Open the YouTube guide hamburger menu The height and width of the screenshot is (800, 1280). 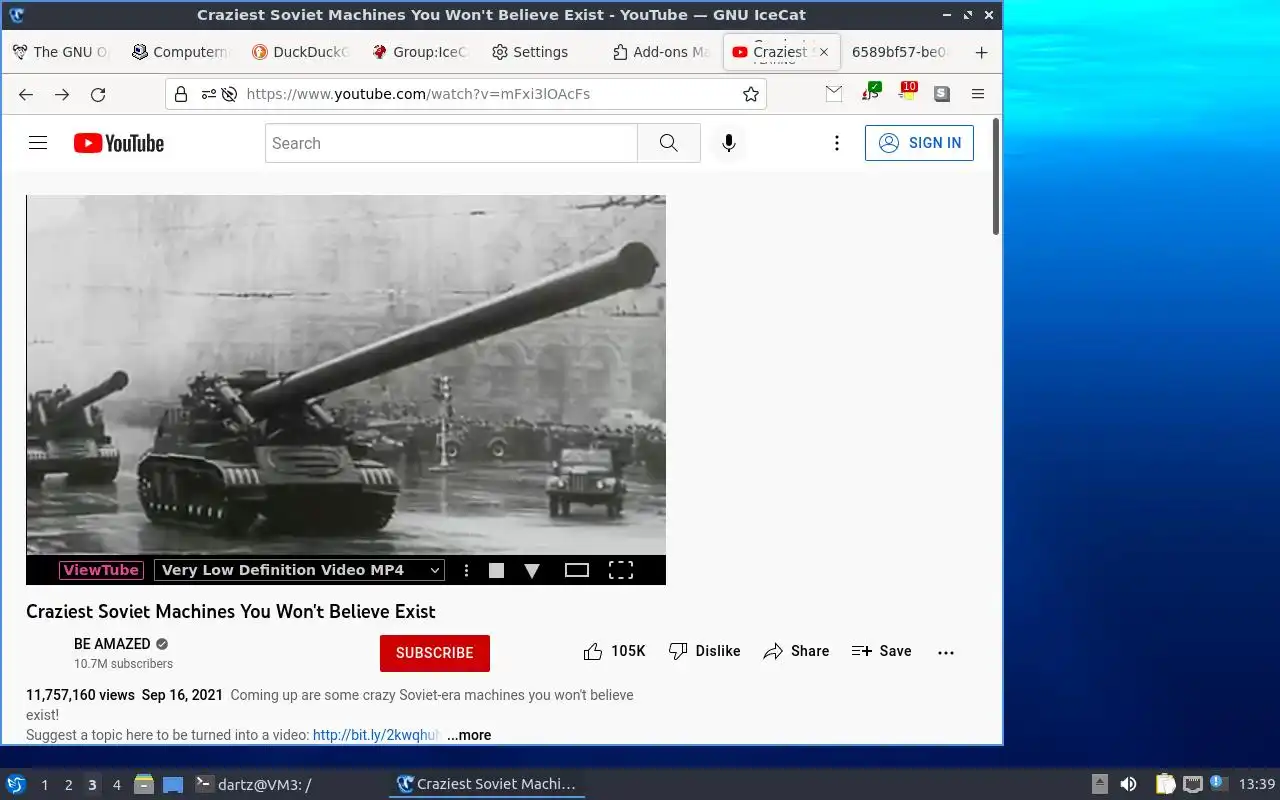[x=38, y=143]
